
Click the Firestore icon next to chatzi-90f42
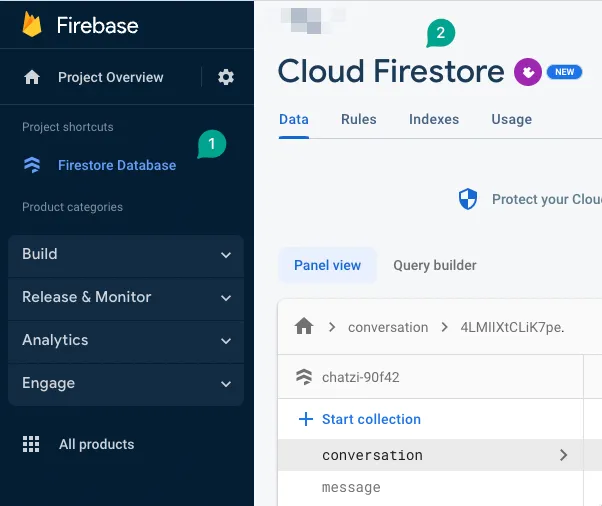304,377
